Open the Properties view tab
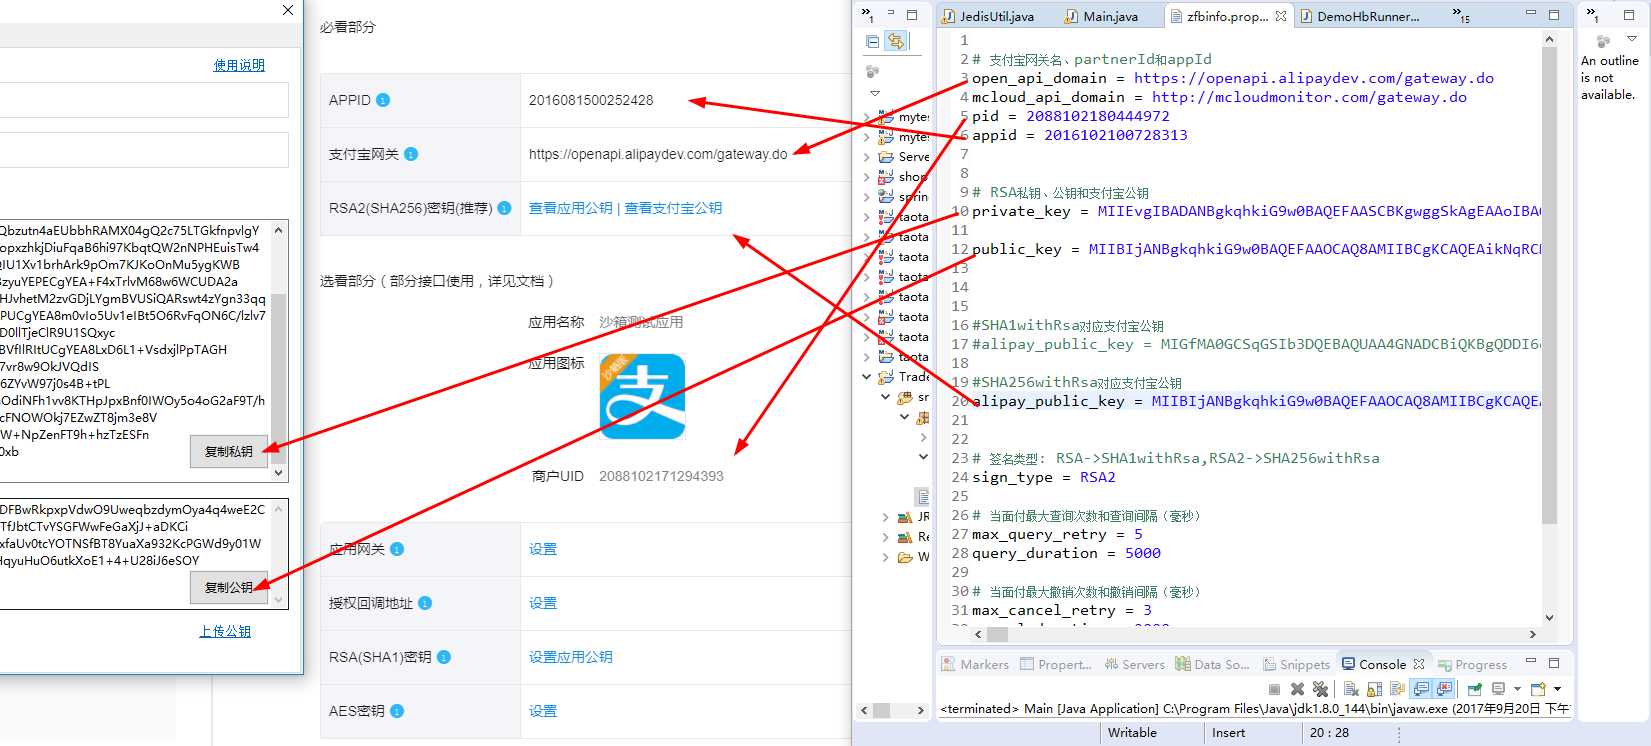 point(1056,664)
